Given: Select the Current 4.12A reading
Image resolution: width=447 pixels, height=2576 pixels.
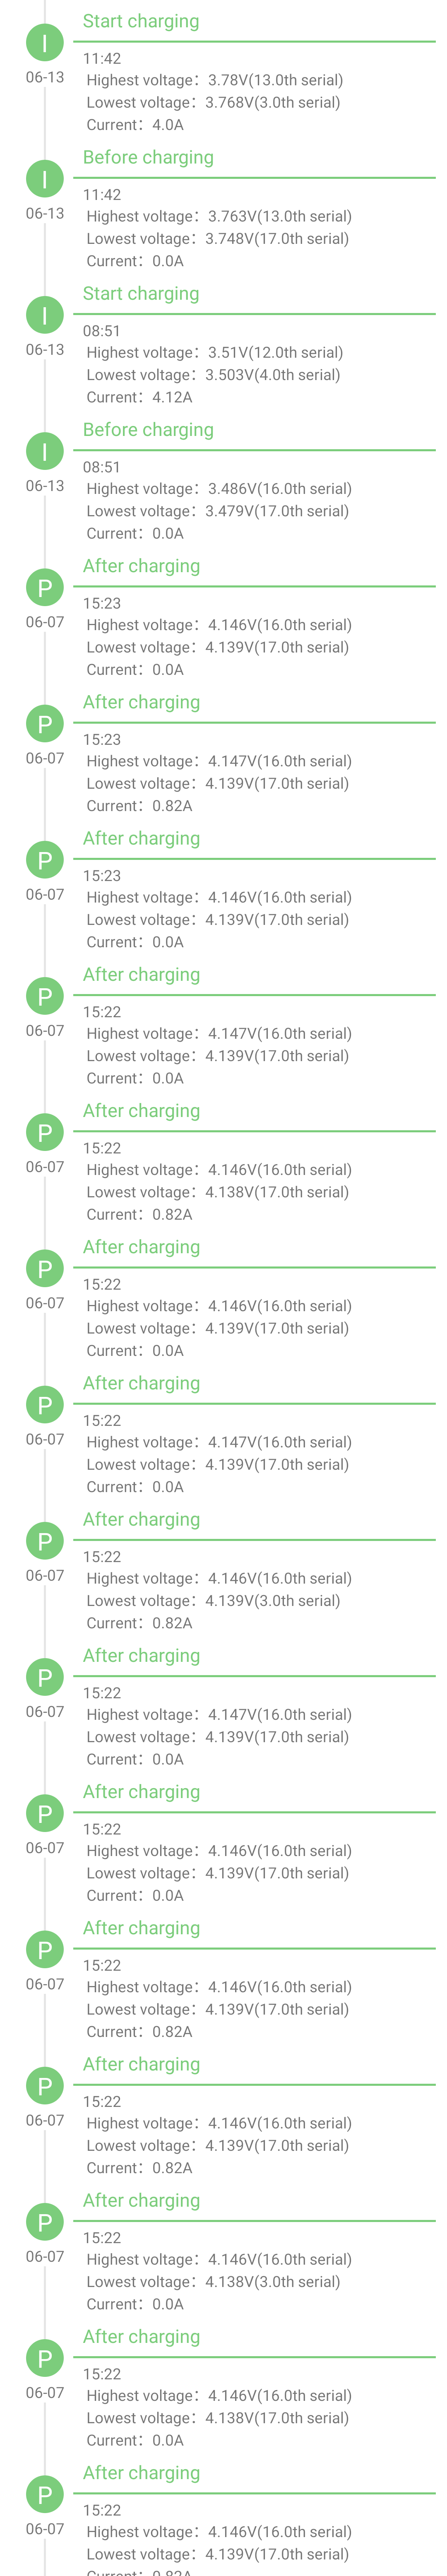Looking at the screenshot, I should click(139, 397).
